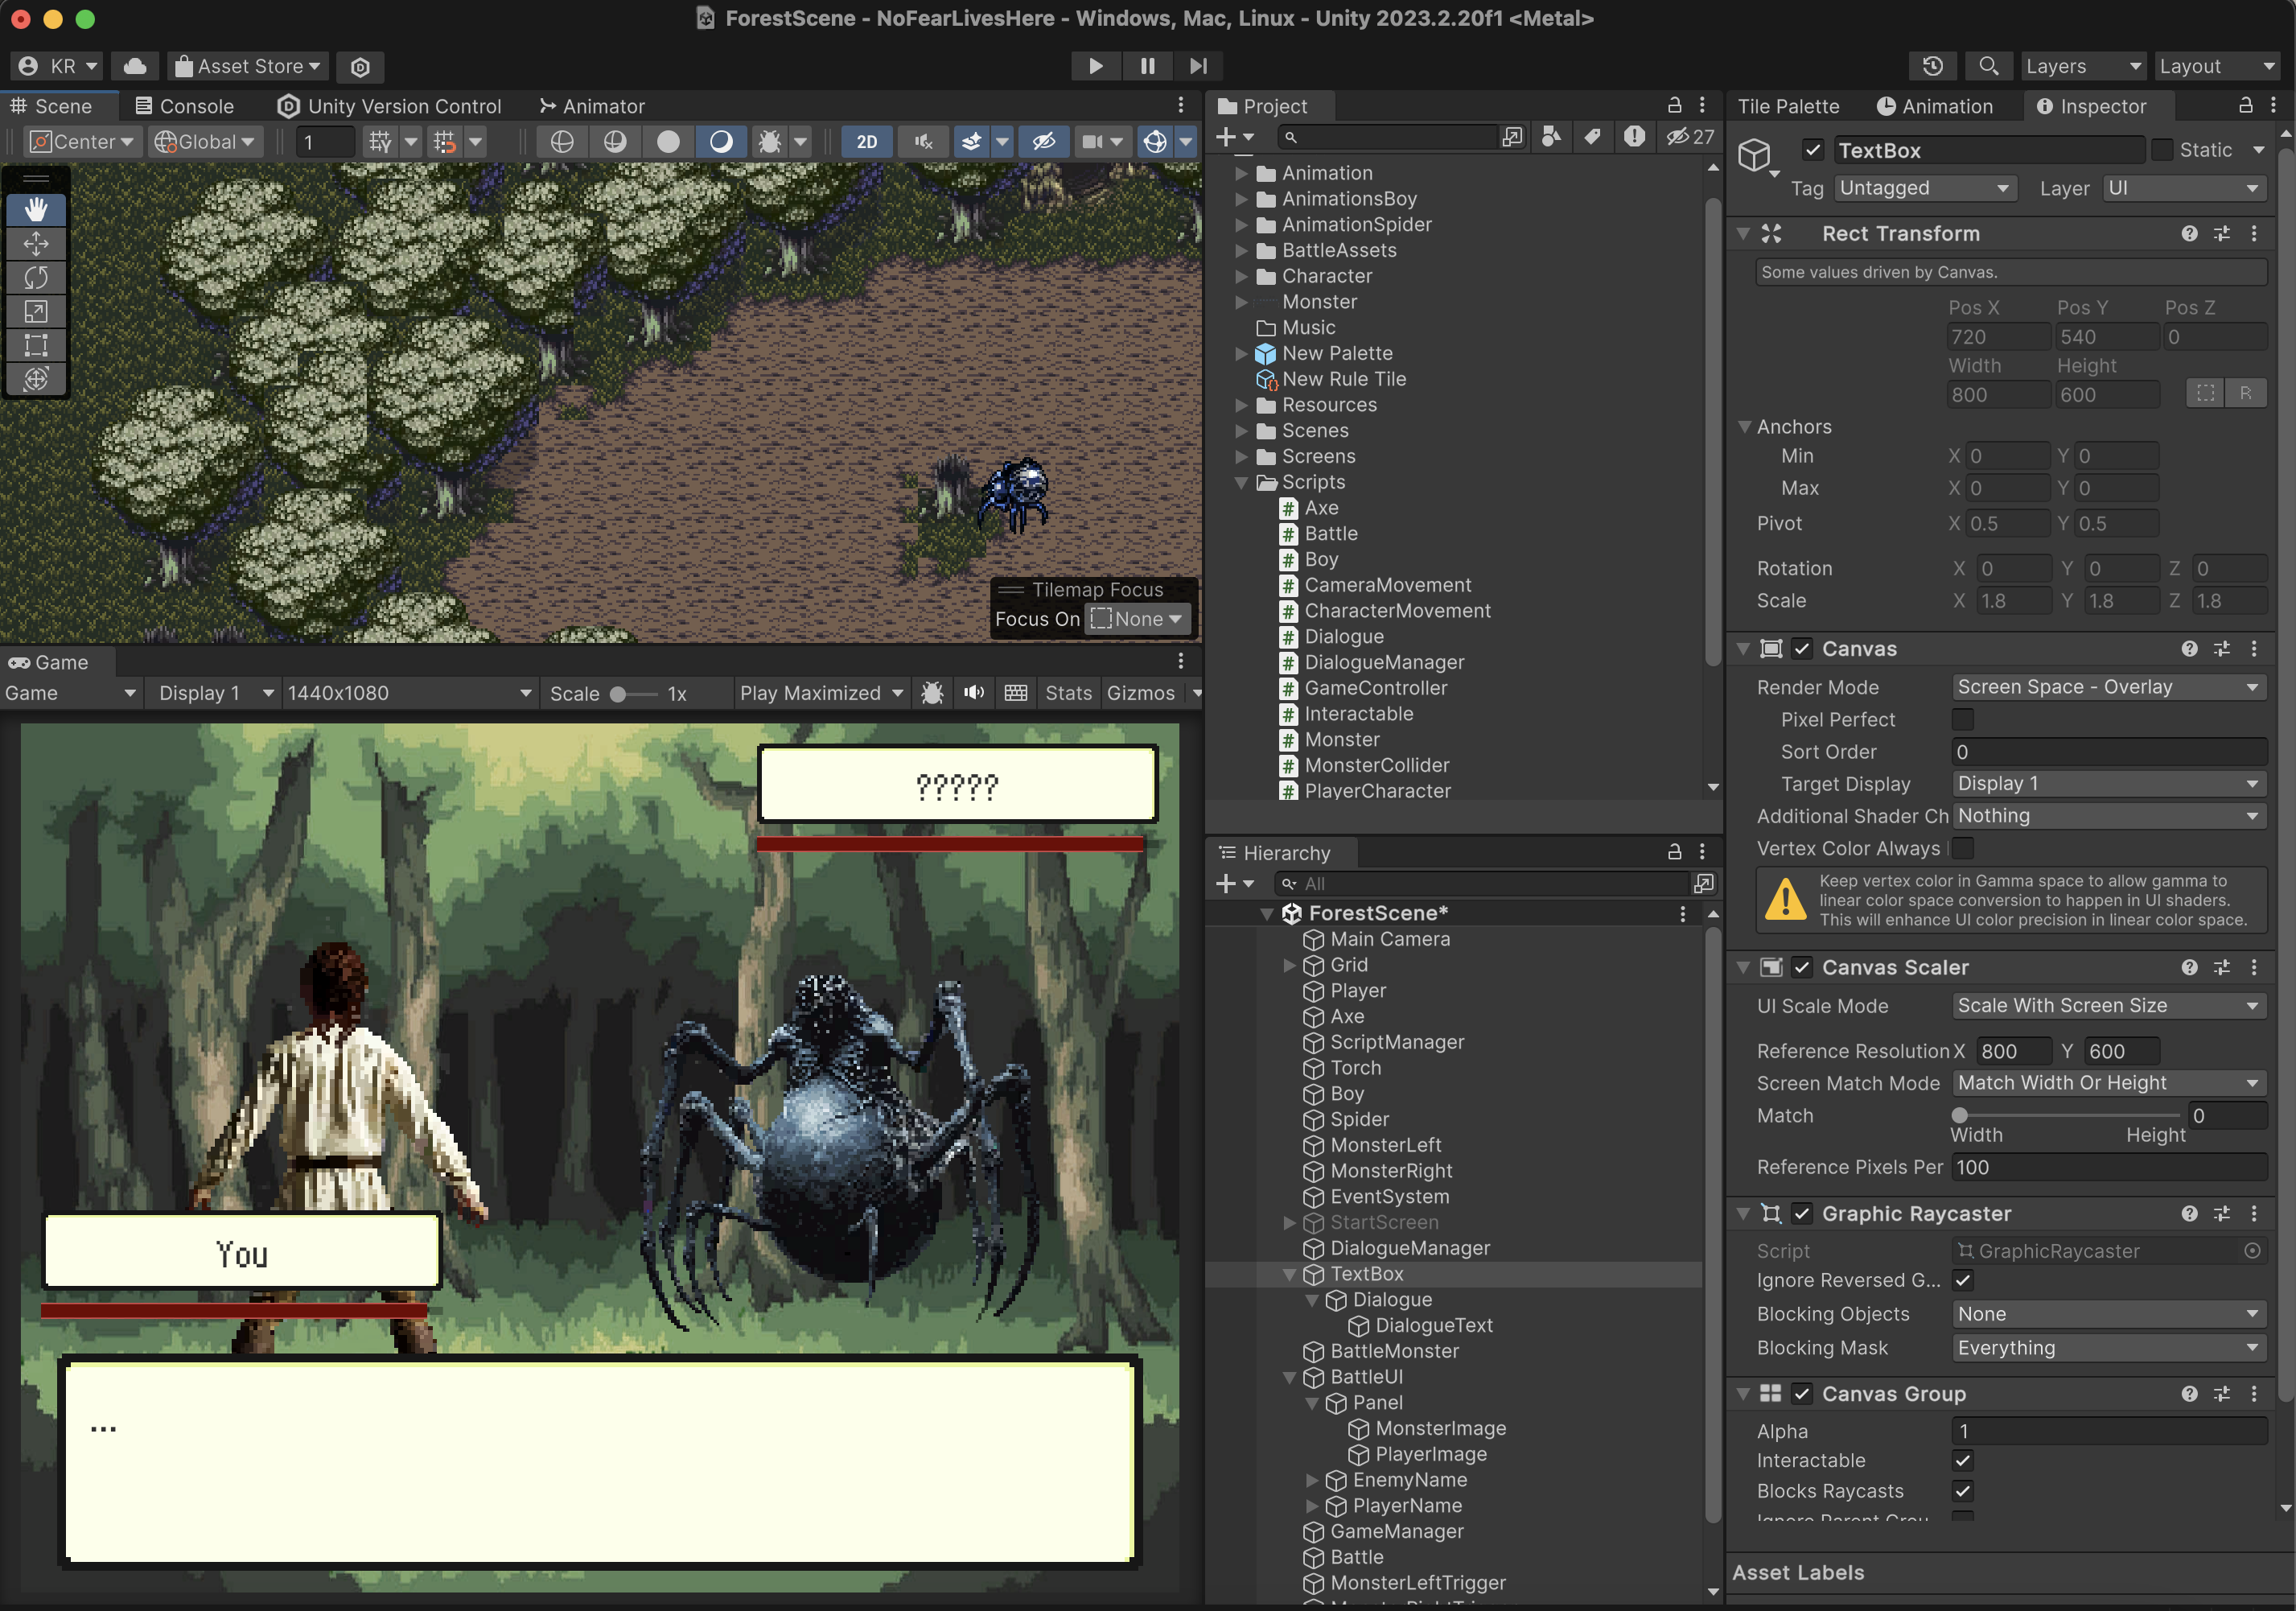The width and height of the screenshot is (2296, 1611).
Task: Open the Undo History icon
Action: point(1932,66)
